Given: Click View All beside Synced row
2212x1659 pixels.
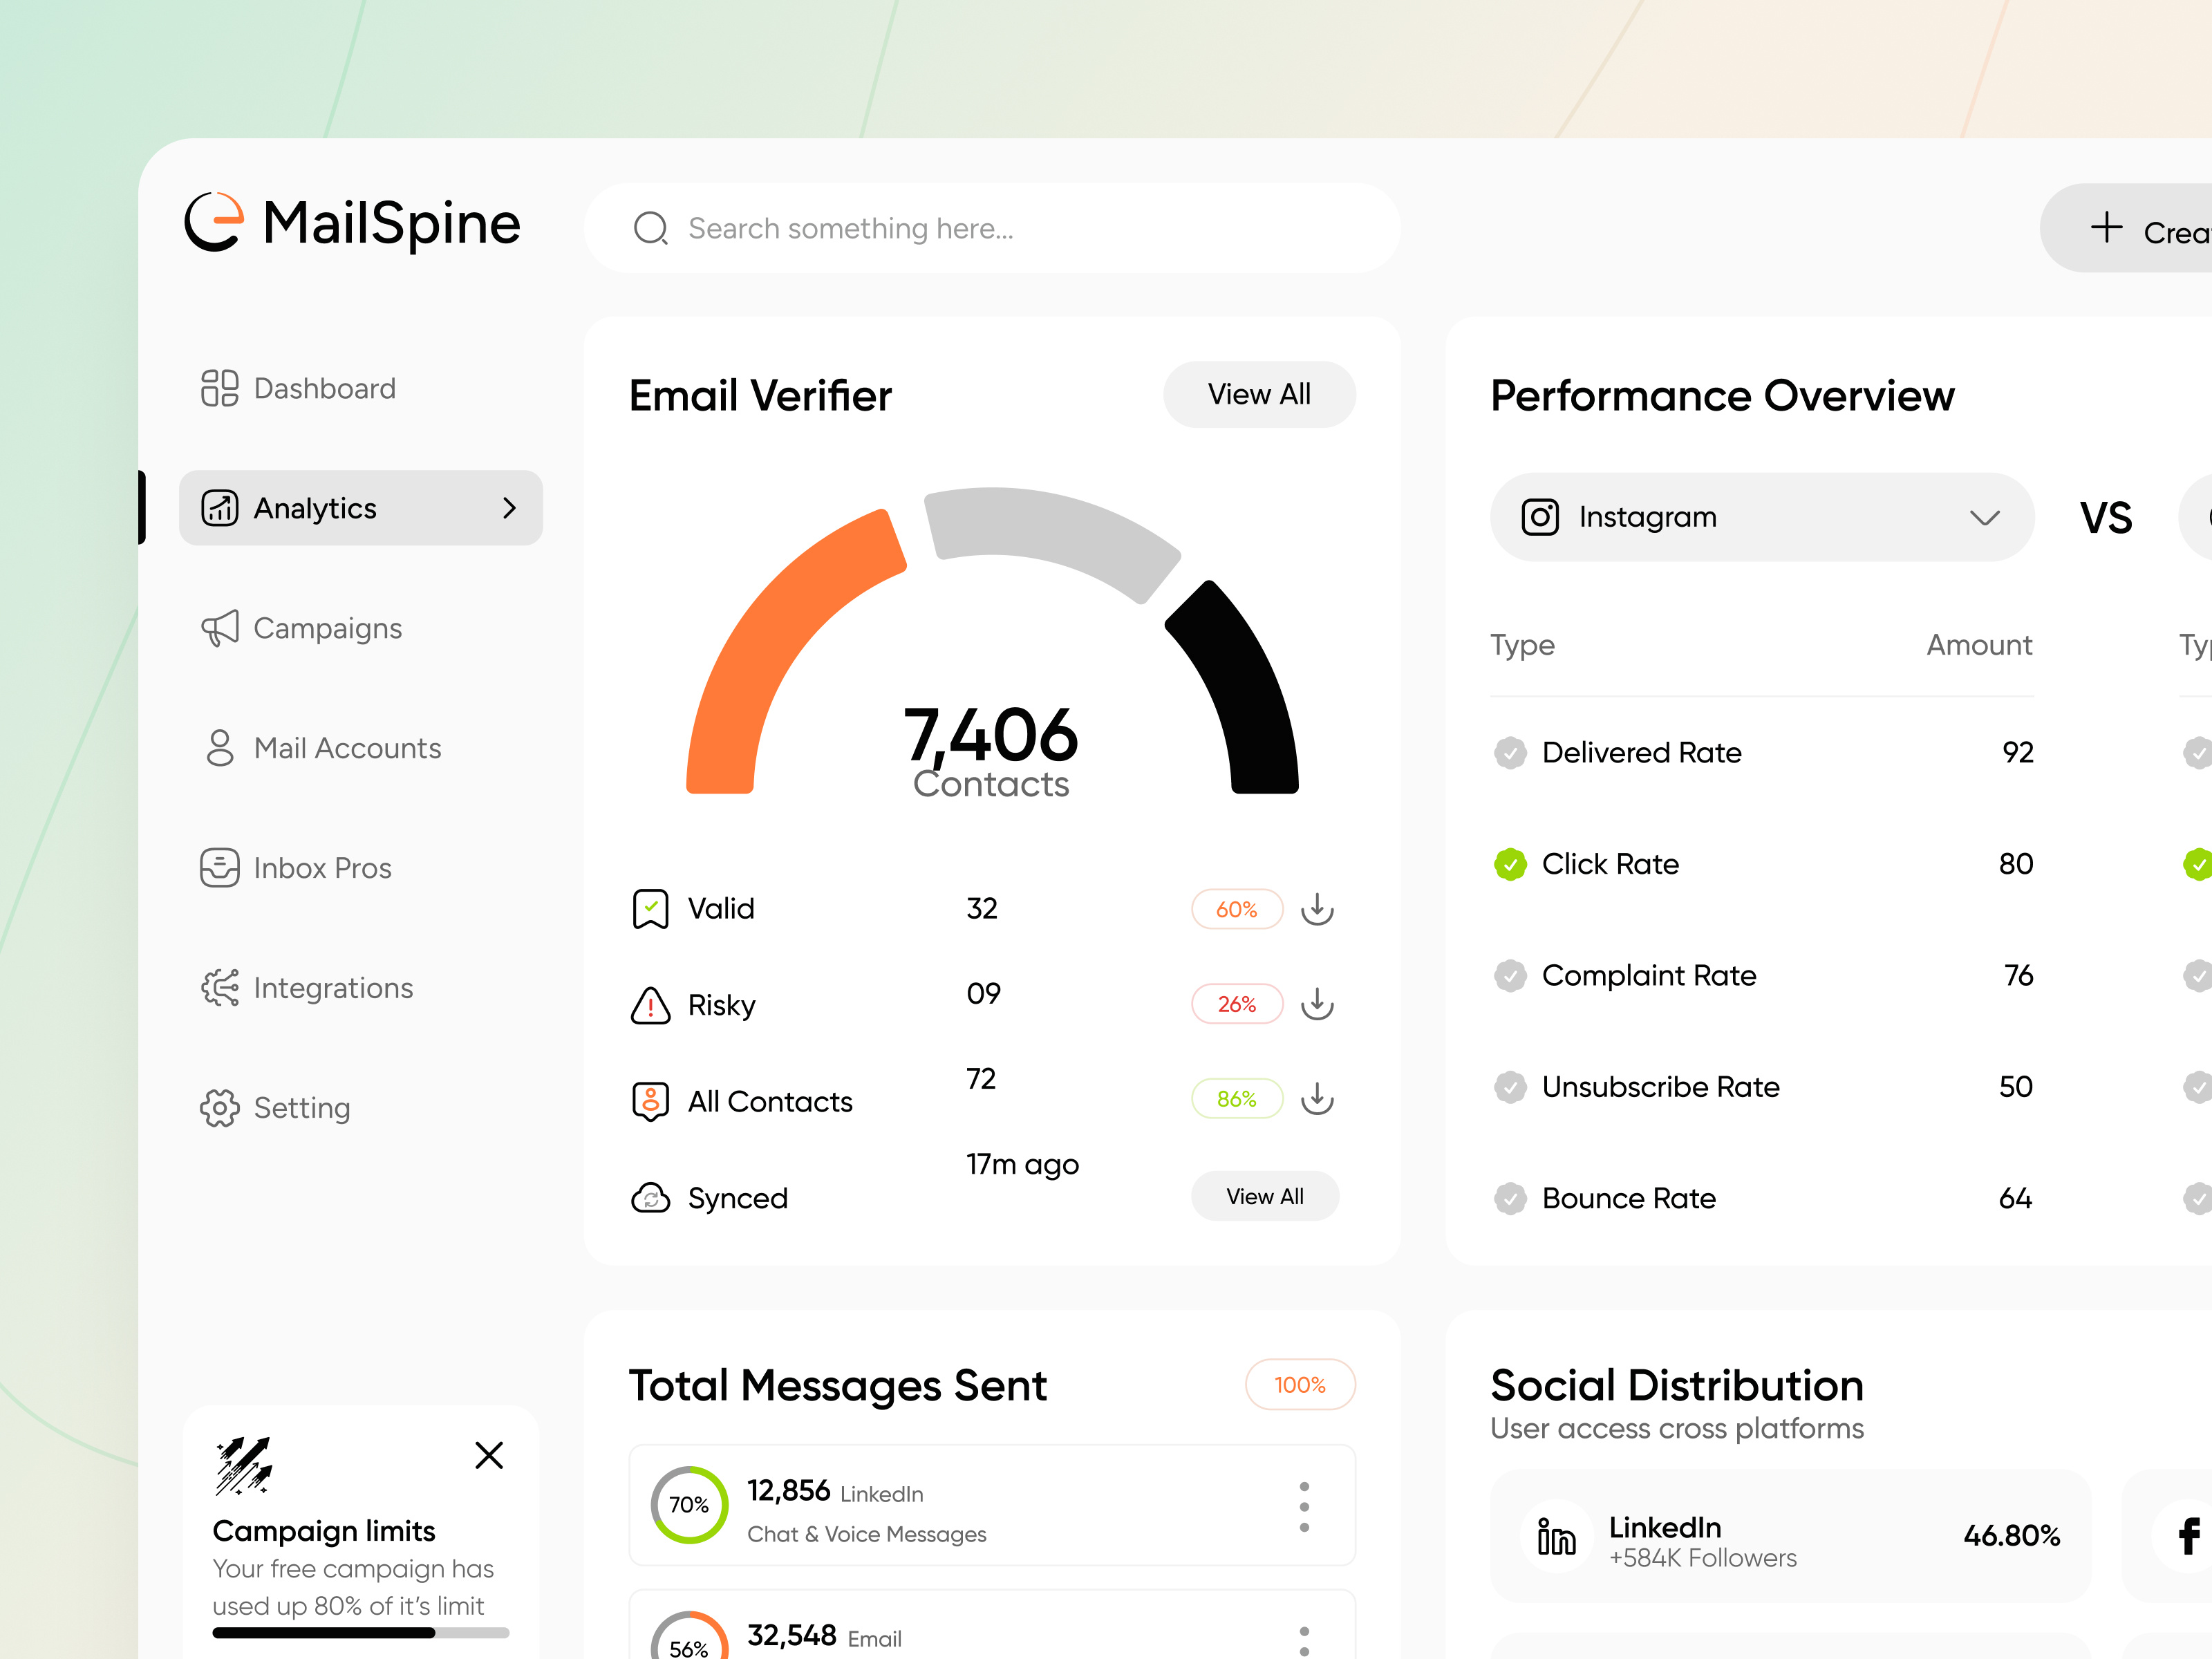Looking at the screenshot, I should (1264, 1196).
